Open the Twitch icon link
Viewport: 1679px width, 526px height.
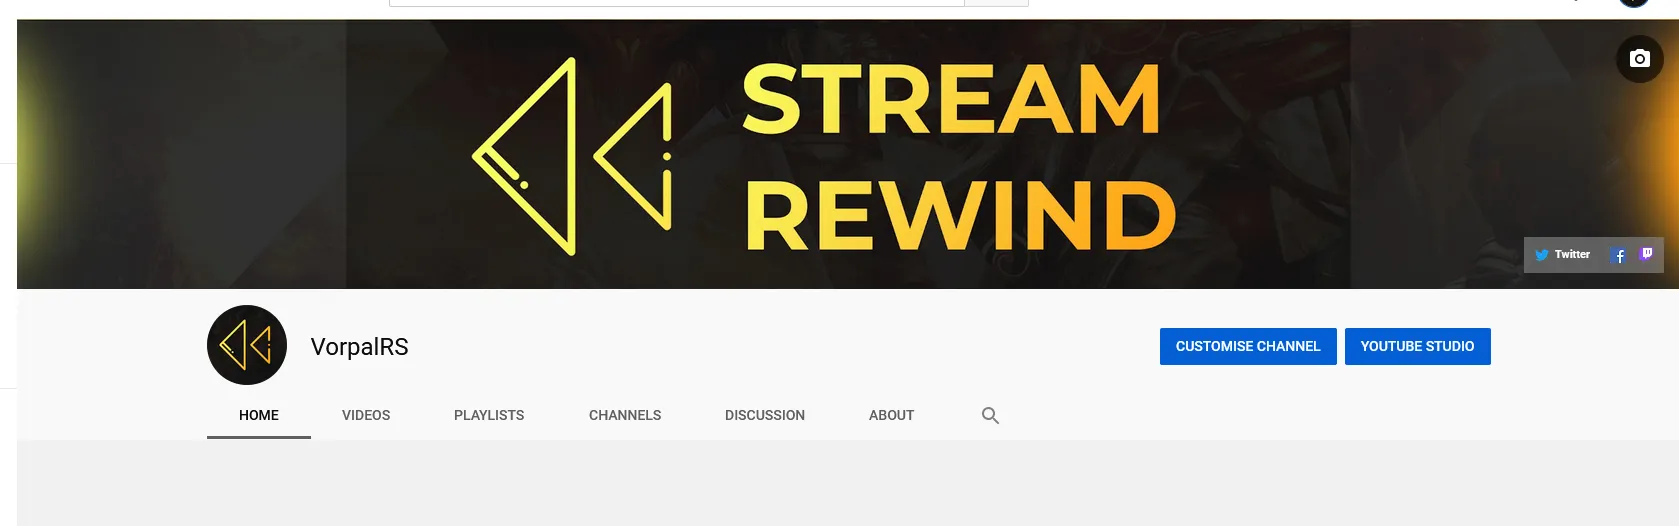point(1646,254)
